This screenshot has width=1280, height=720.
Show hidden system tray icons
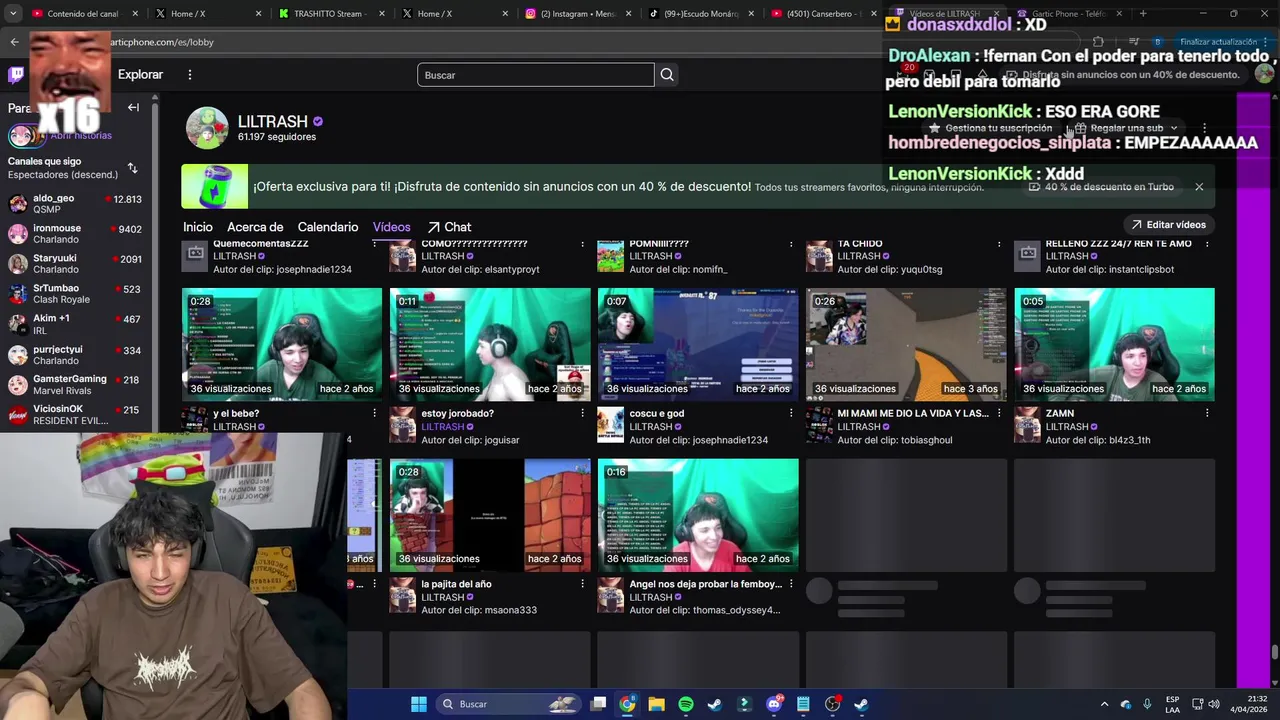[x=1104, y=704]
